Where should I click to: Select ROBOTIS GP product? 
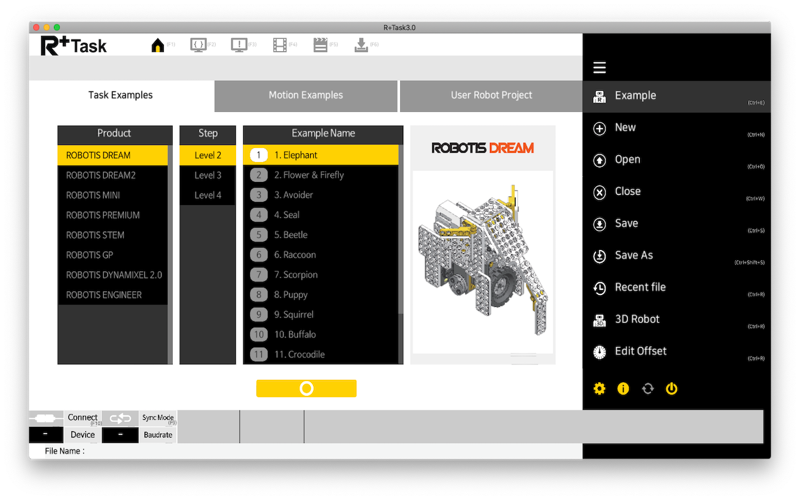[x=112, y=255]
